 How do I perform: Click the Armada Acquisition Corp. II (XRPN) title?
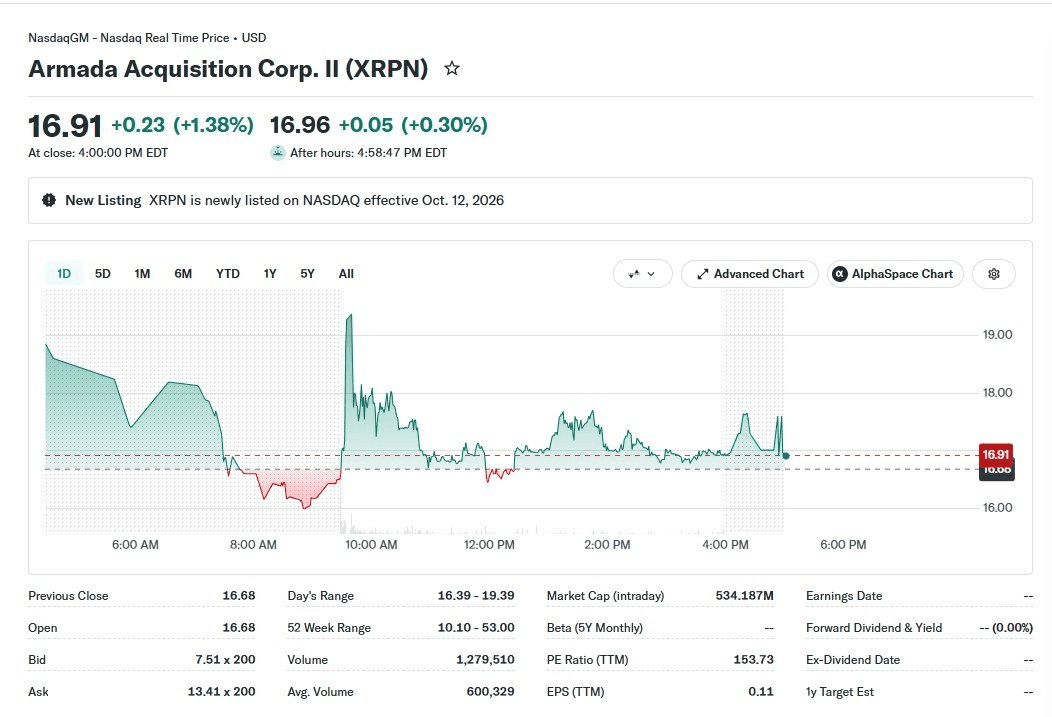point(228,68)
